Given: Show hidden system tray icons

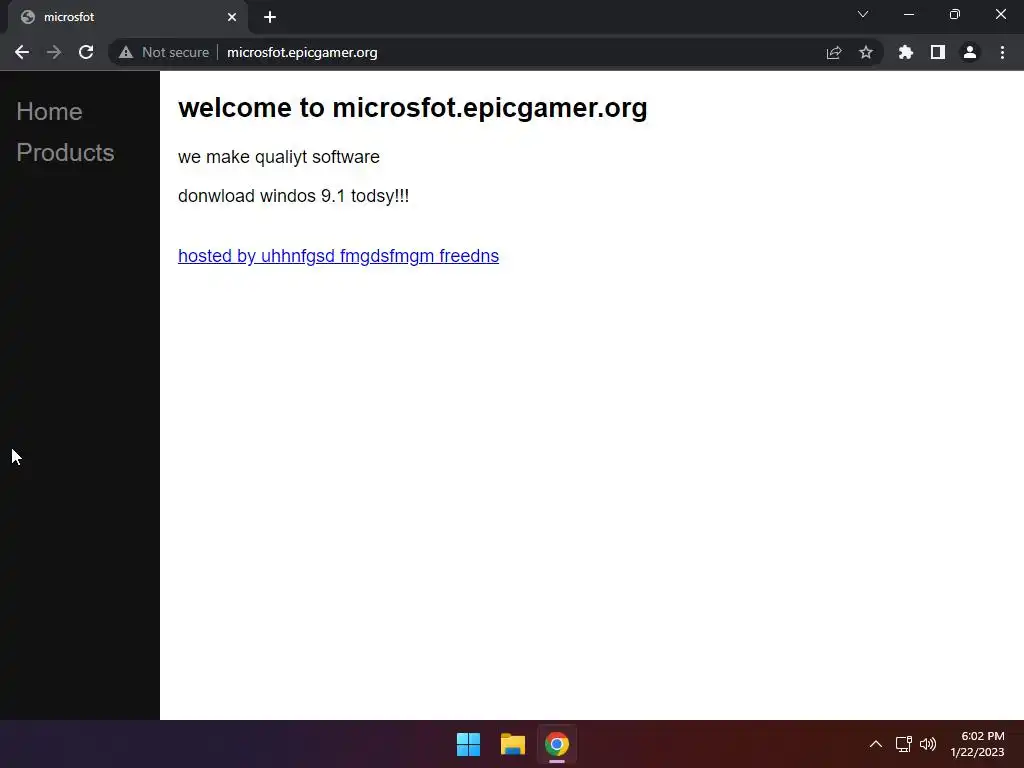Looking at the screenshot, I should click(876, 744).
